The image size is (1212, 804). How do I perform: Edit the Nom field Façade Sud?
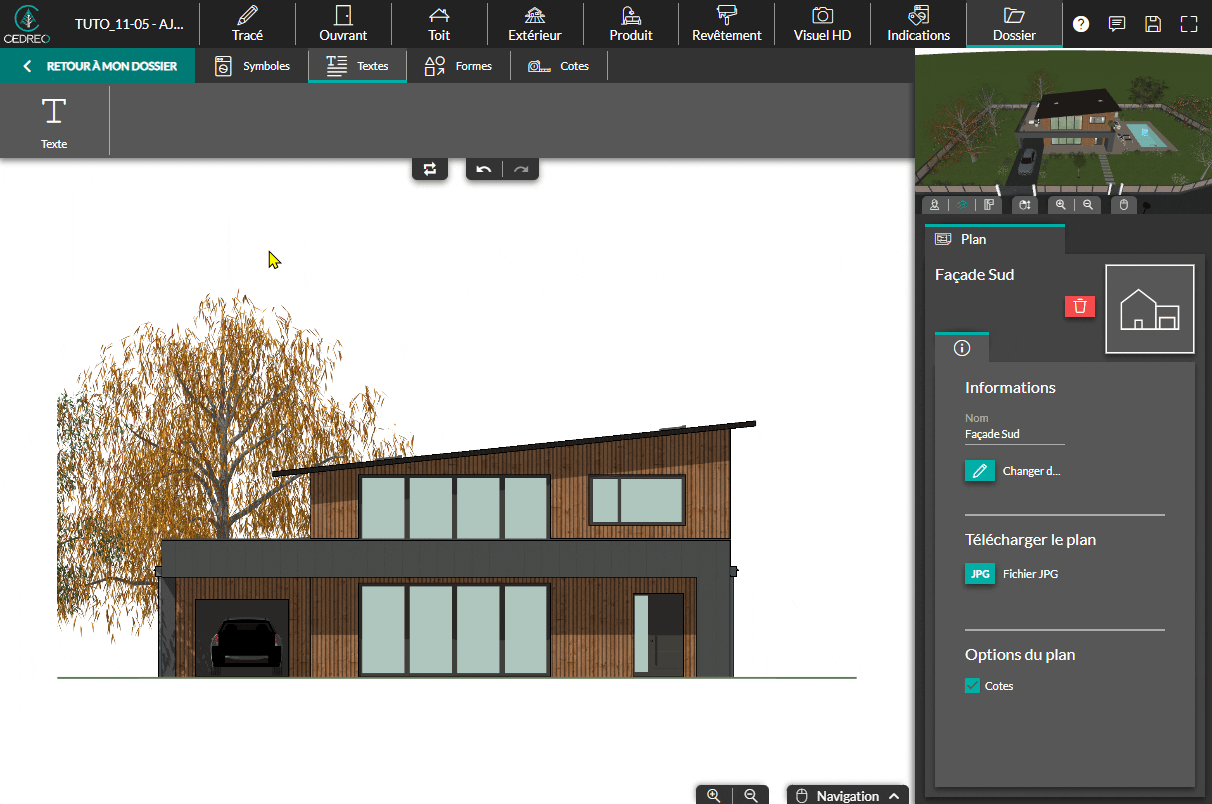pyautogui.click(x=1014, y=434)
